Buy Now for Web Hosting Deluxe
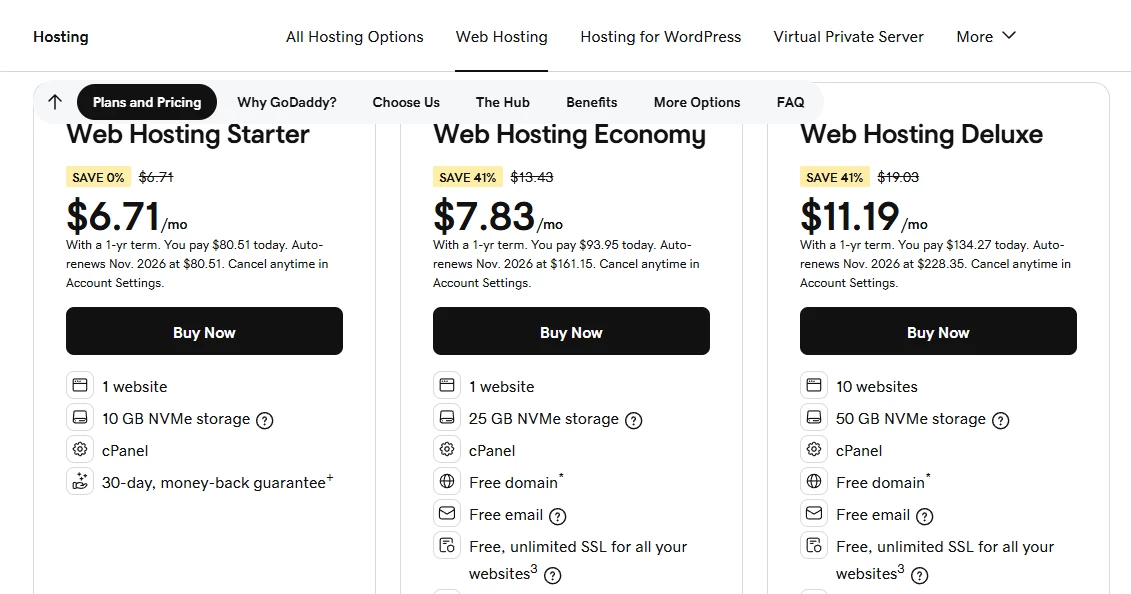This screenshot has height=594, width=1131. [938, 331]
